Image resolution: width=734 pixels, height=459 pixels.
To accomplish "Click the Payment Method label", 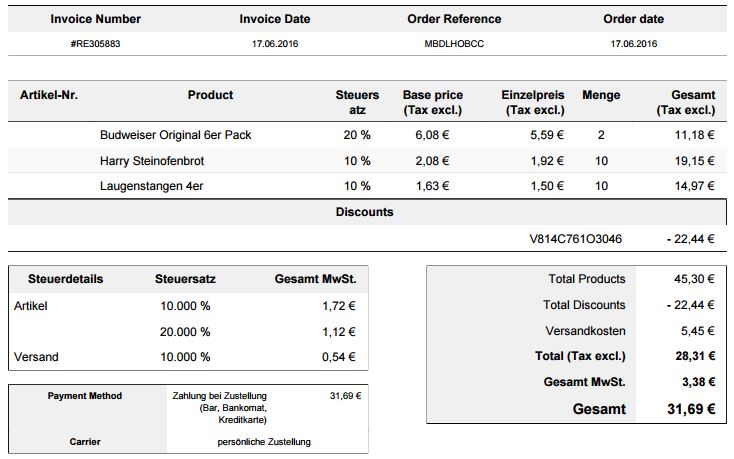I will tap(85, 396).
